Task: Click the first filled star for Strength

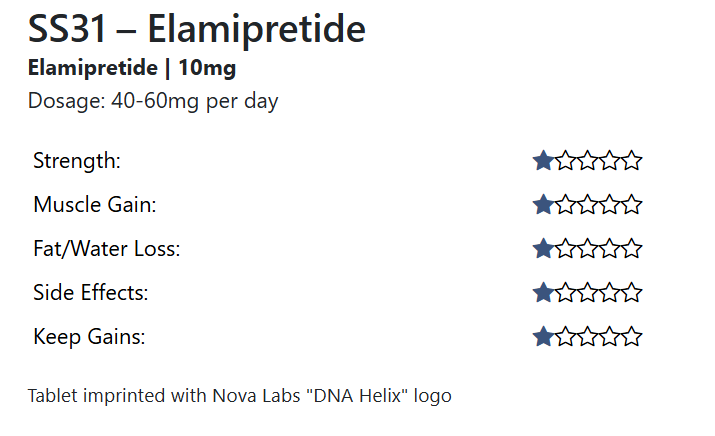Action: coord(544,160)
